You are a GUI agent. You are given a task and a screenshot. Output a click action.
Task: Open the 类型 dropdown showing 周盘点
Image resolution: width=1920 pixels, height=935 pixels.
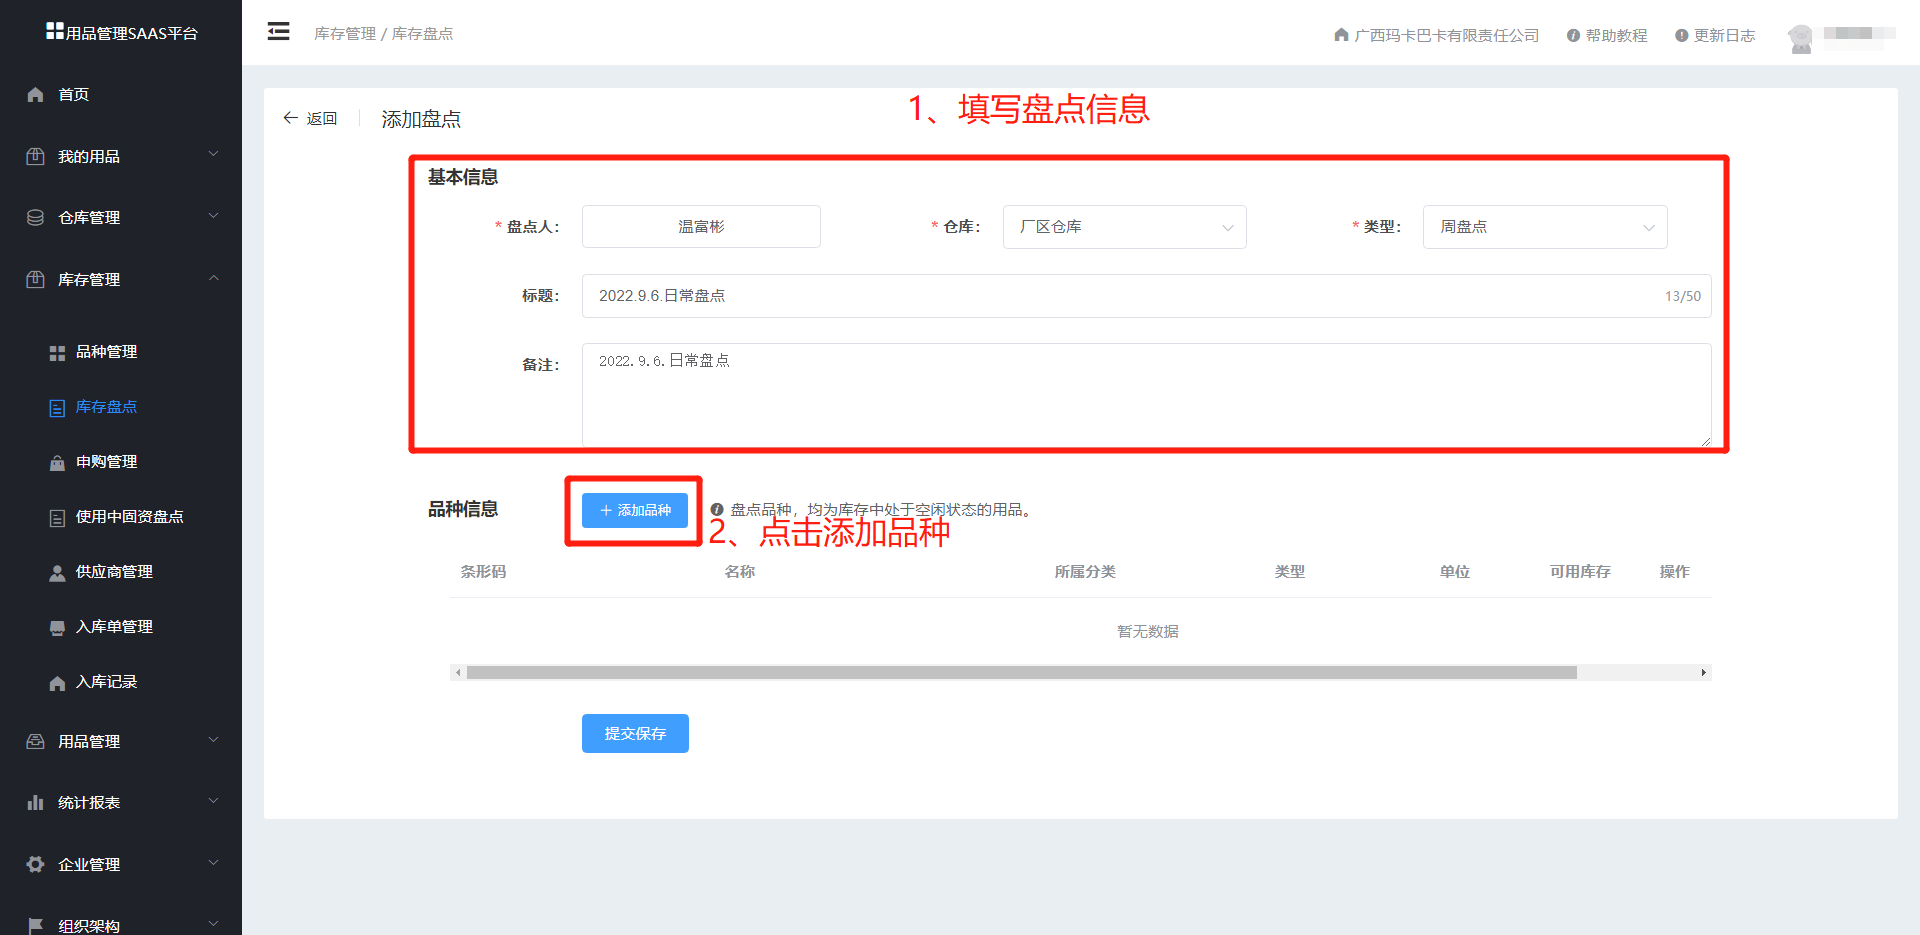tap(1545, 227)
